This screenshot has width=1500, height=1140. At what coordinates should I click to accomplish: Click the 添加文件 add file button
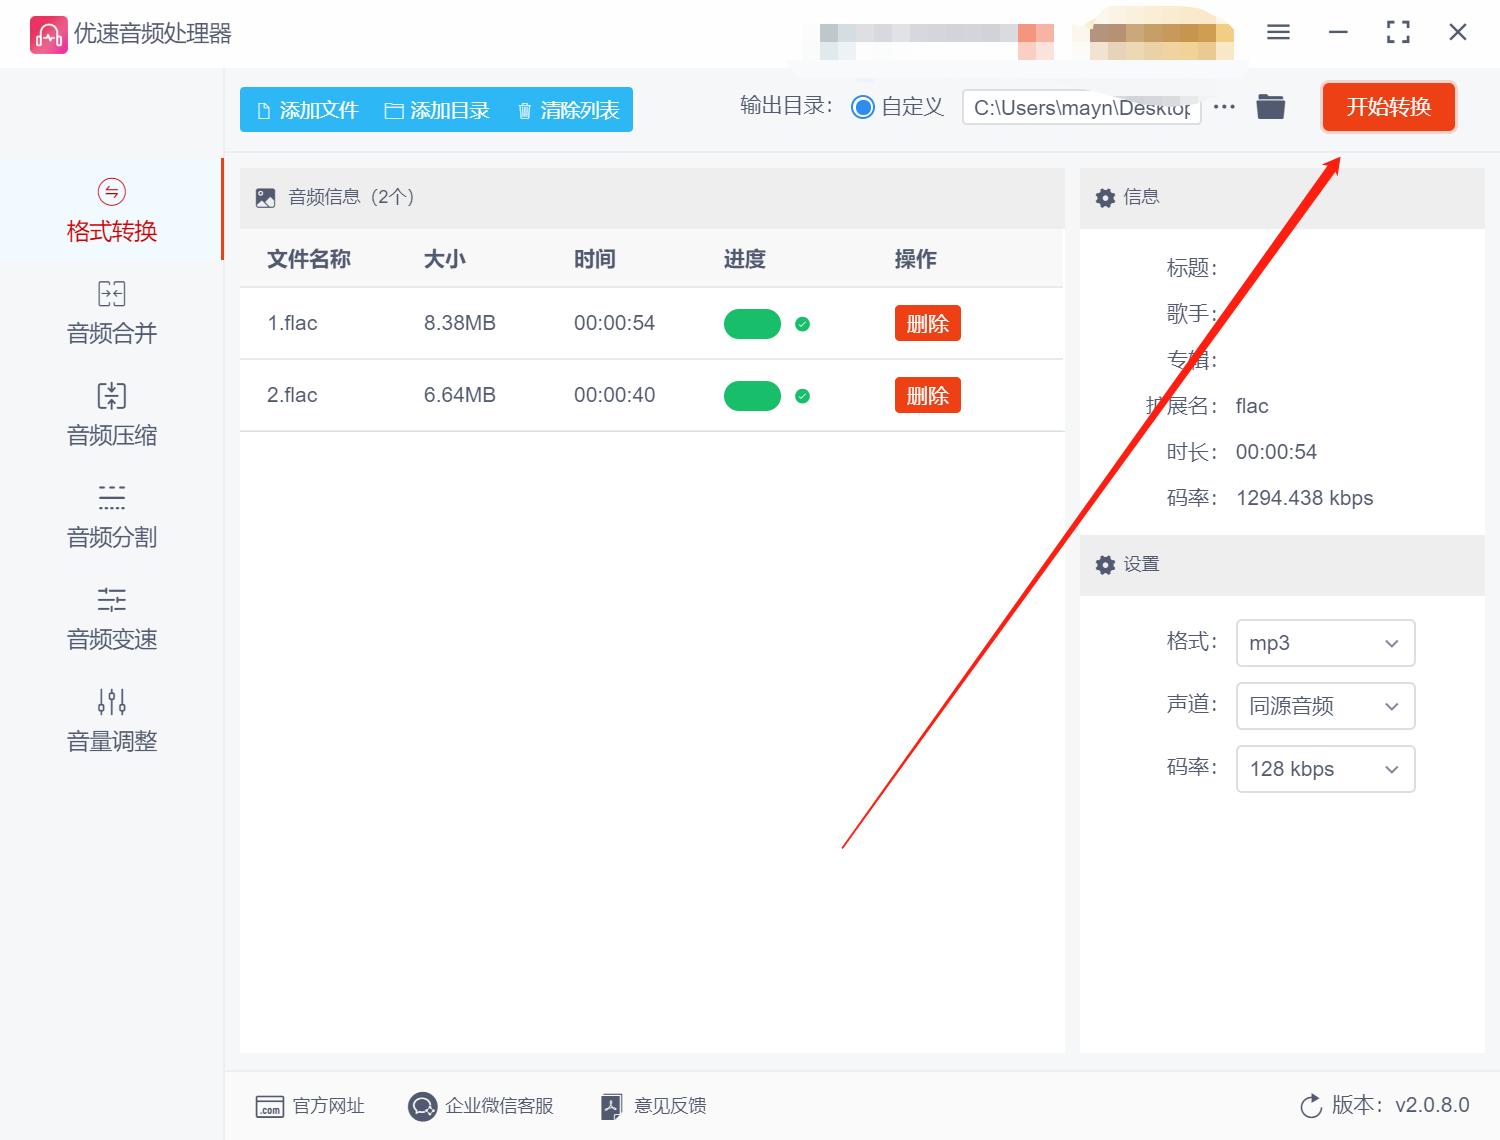[307, 110]
